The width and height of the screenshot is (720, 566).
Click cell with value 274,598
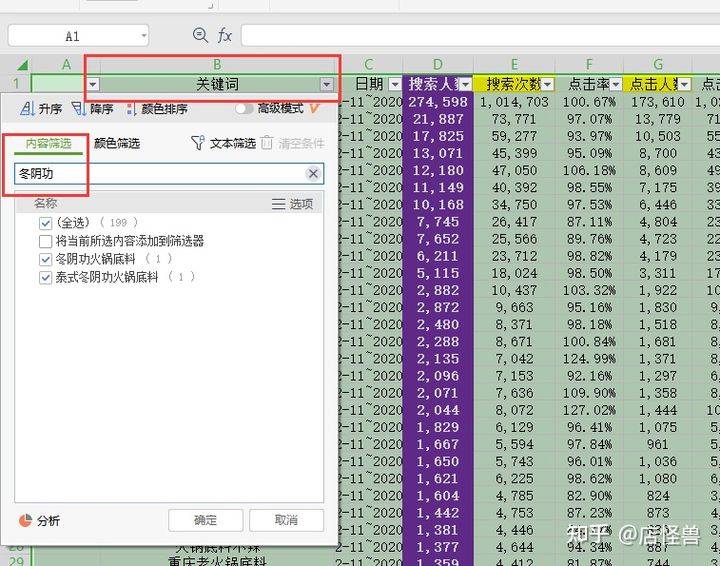(x=438, y=102)
